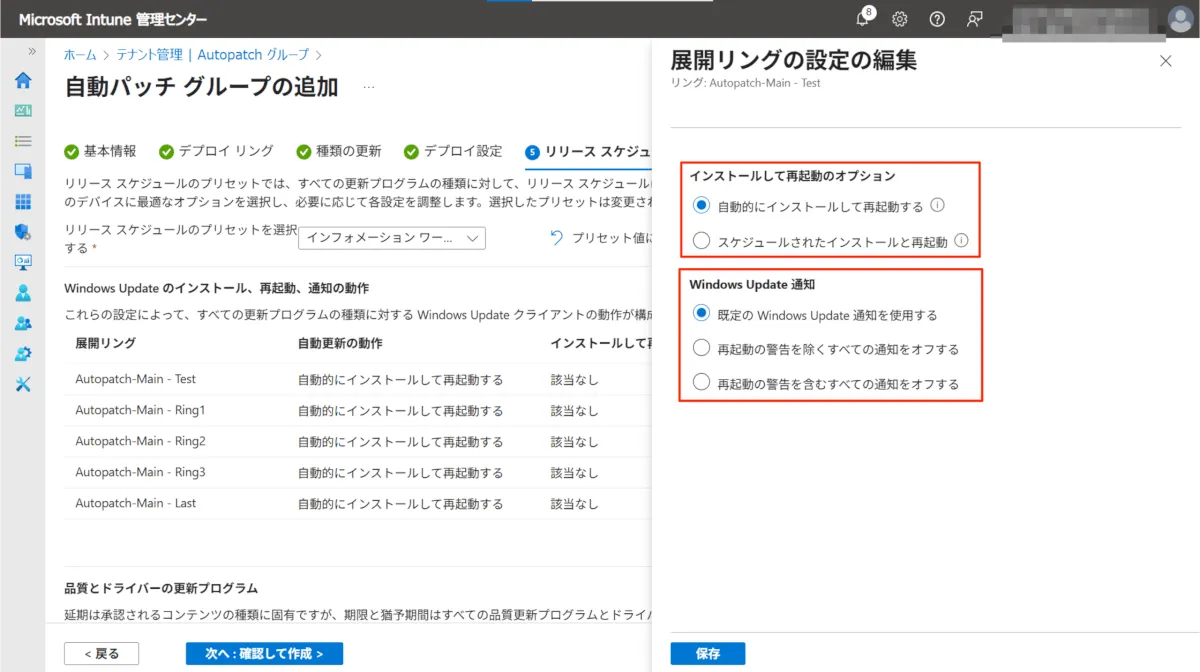This screenshot has height=672, width=1200.
Task: Open the Apps grid icon in sidebar
Action: tap(22, 202)
